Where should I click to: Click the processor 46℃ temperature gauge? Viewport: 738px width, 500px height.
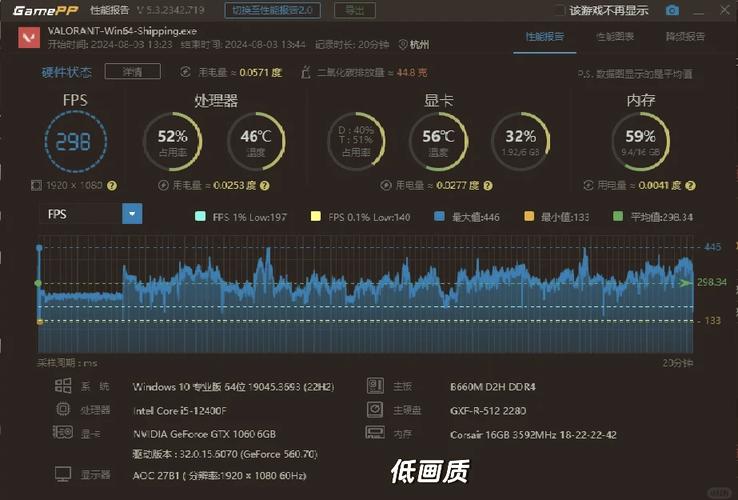click(x=256, y=142)
